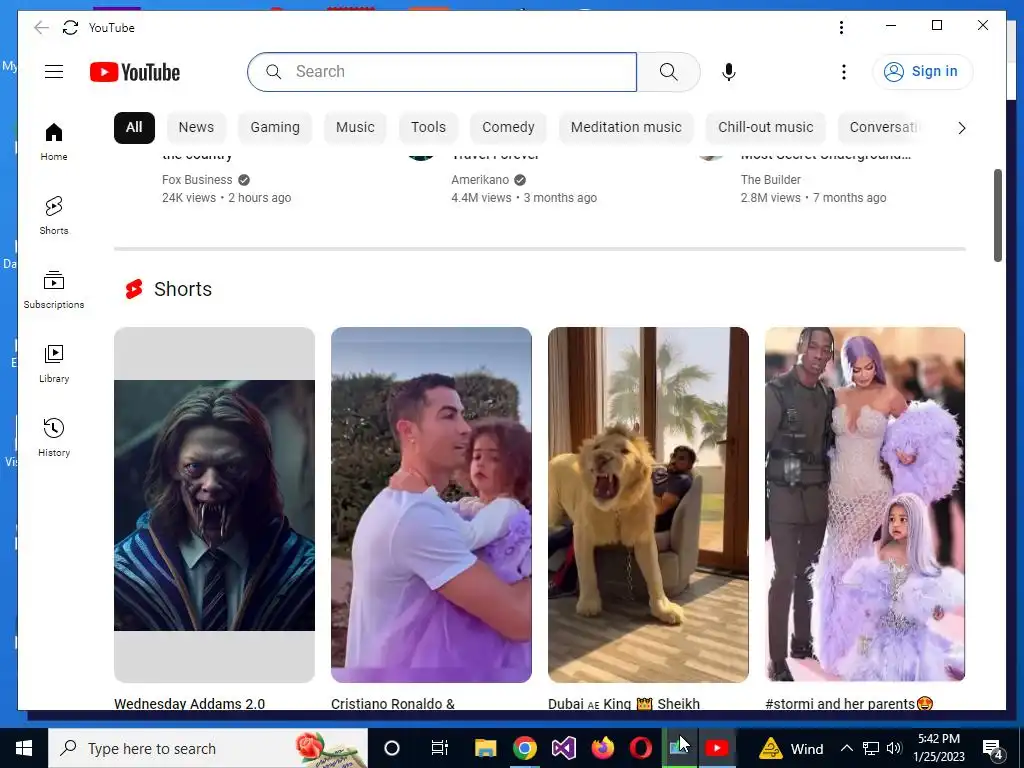Select the Meditation music chip
Image resolution: width=1024 pixels, height=768 pixels.
coord(626,127)
